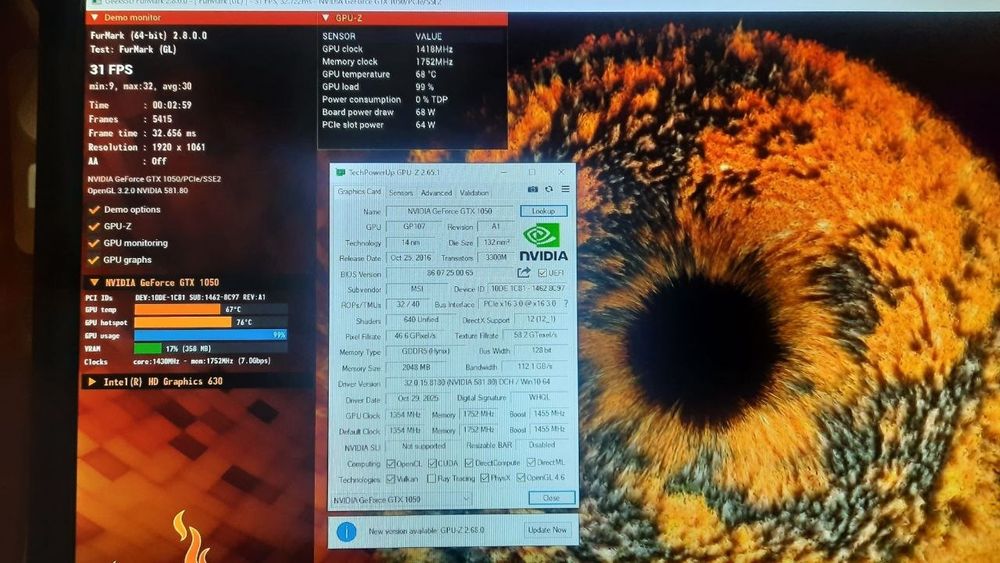Click the Clocks core and mem readout
The width and height of the screenshot is (1000, 563).
177,362
